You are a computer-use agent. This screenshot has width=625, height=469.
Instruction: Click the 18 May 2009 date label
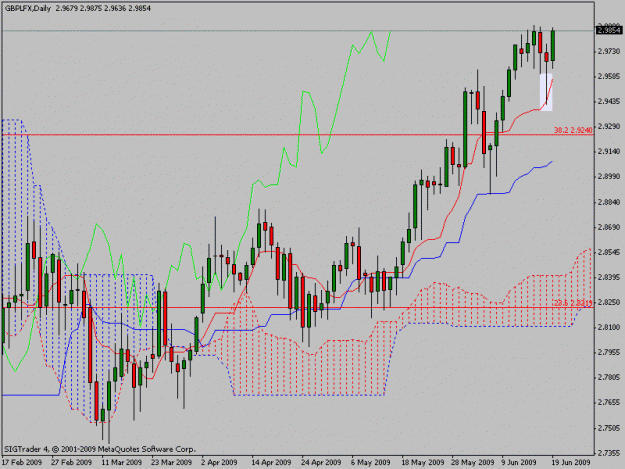point(423,463)
